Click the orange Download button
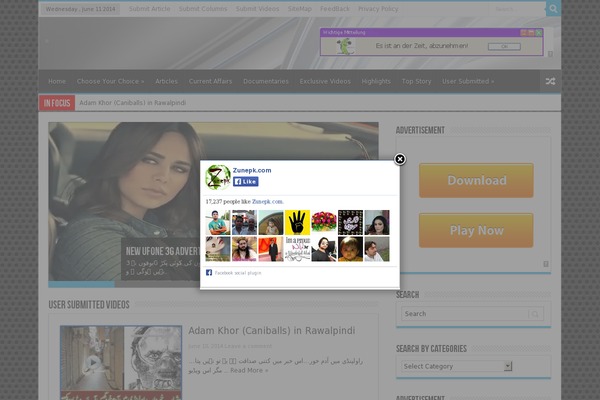Viewport: 600px width, 400px height. coord(476,180)
